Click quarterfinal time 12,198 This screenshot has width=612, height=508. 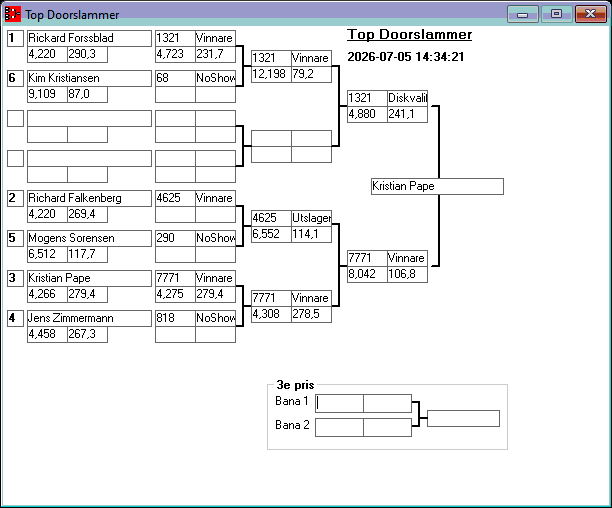tap(271, 74)
